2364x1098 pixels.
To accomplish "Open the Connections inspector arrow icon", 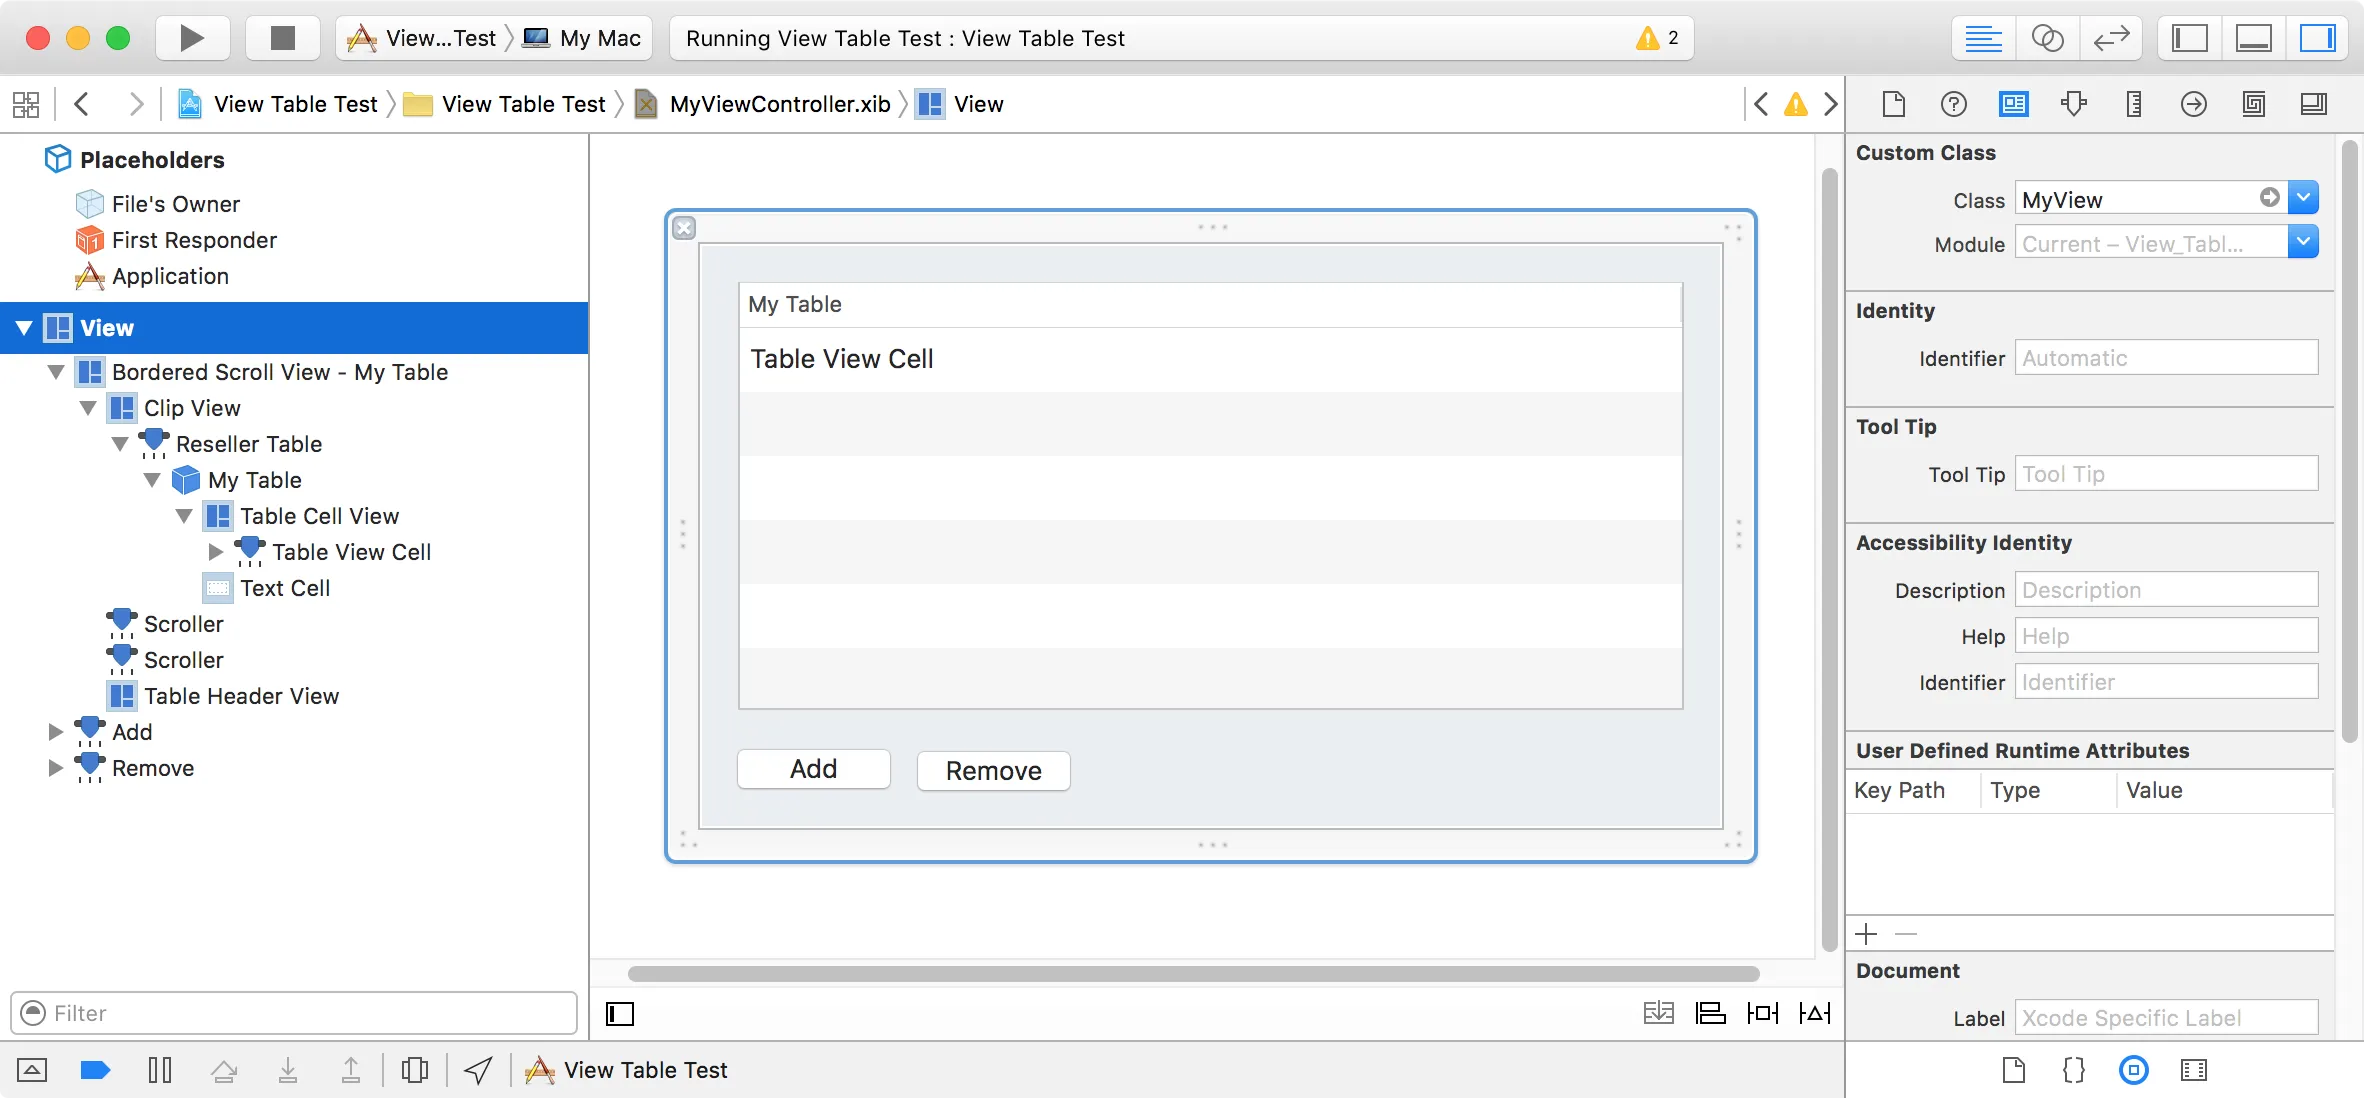I will tap(2193, 104).
